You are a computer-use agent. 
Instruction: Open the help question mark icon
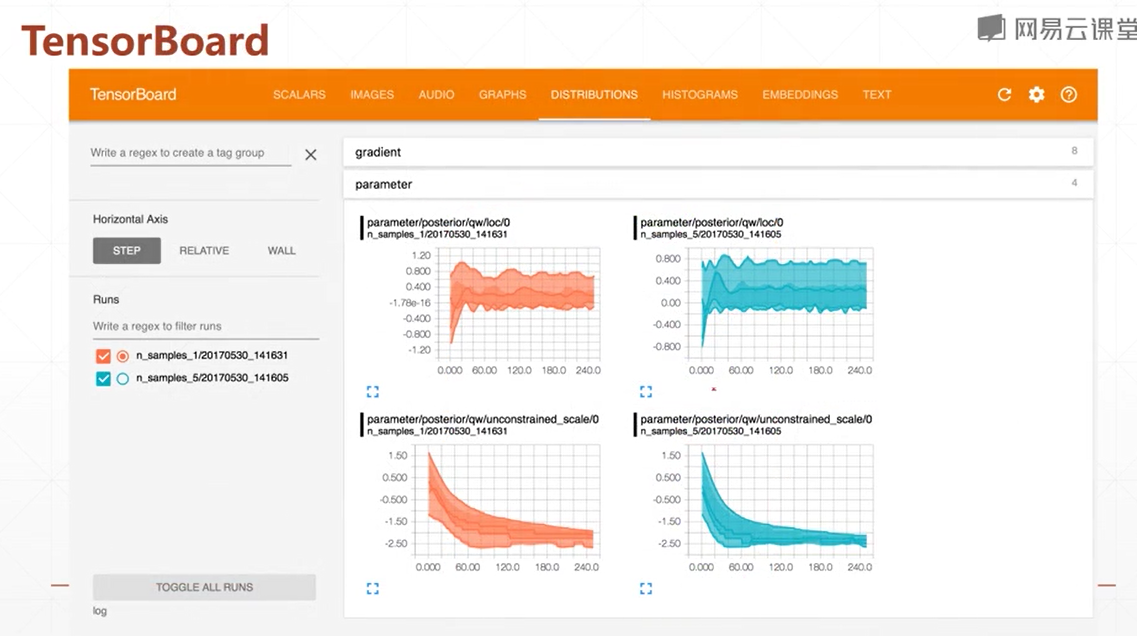click(x=1068, y=94)
